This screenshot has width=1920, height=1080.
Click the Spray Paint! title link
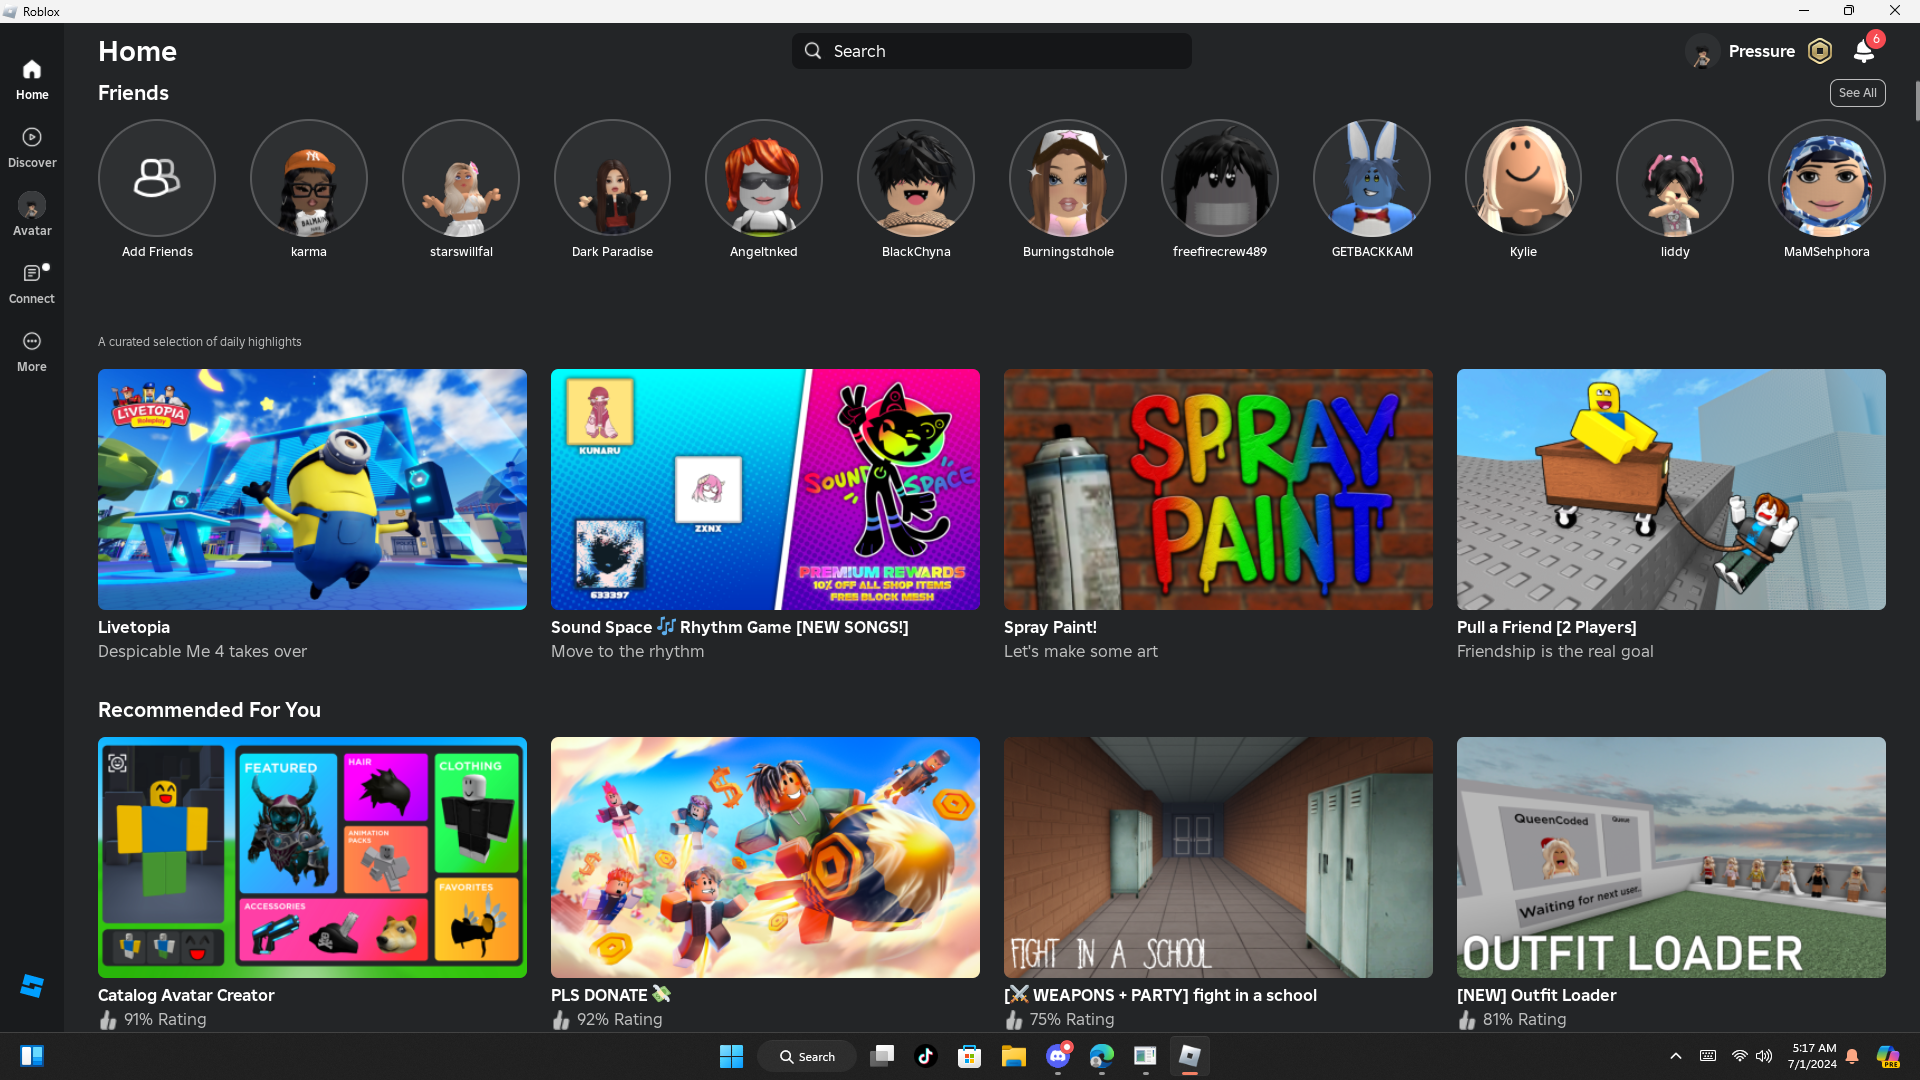1050,627
